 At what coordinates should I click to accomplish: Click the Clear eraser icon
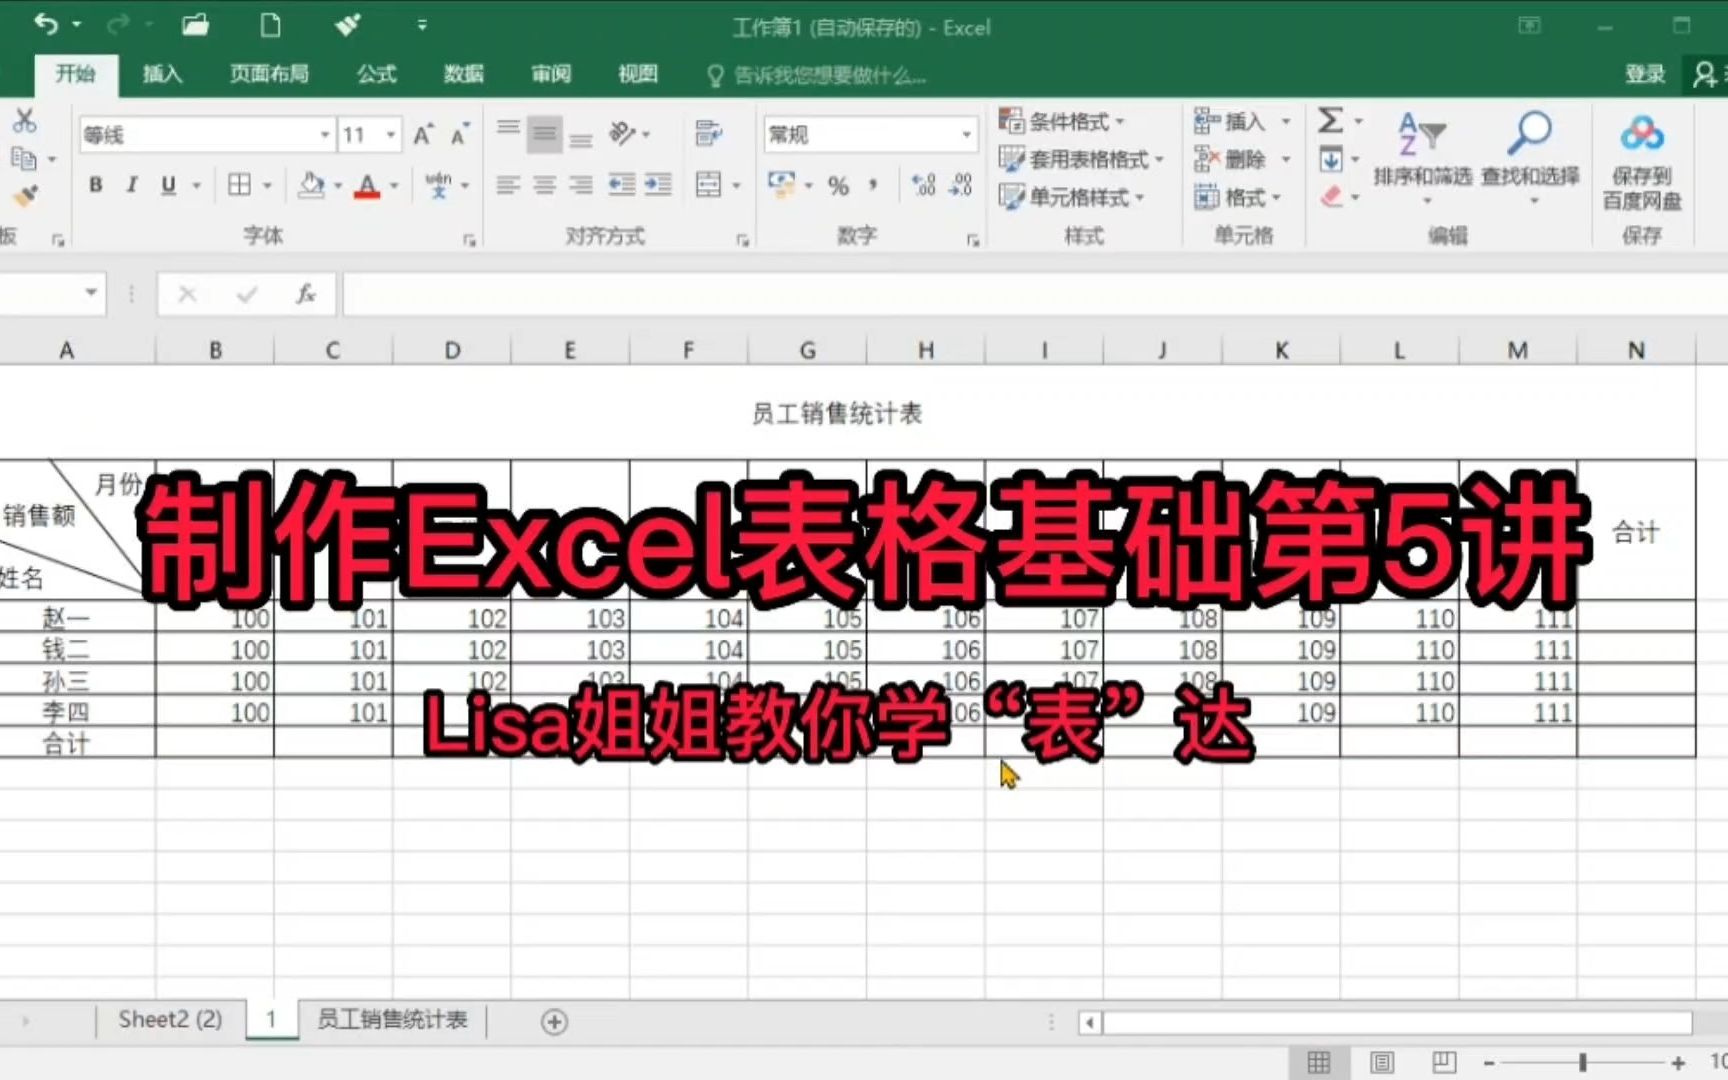tap(1331, 197)
